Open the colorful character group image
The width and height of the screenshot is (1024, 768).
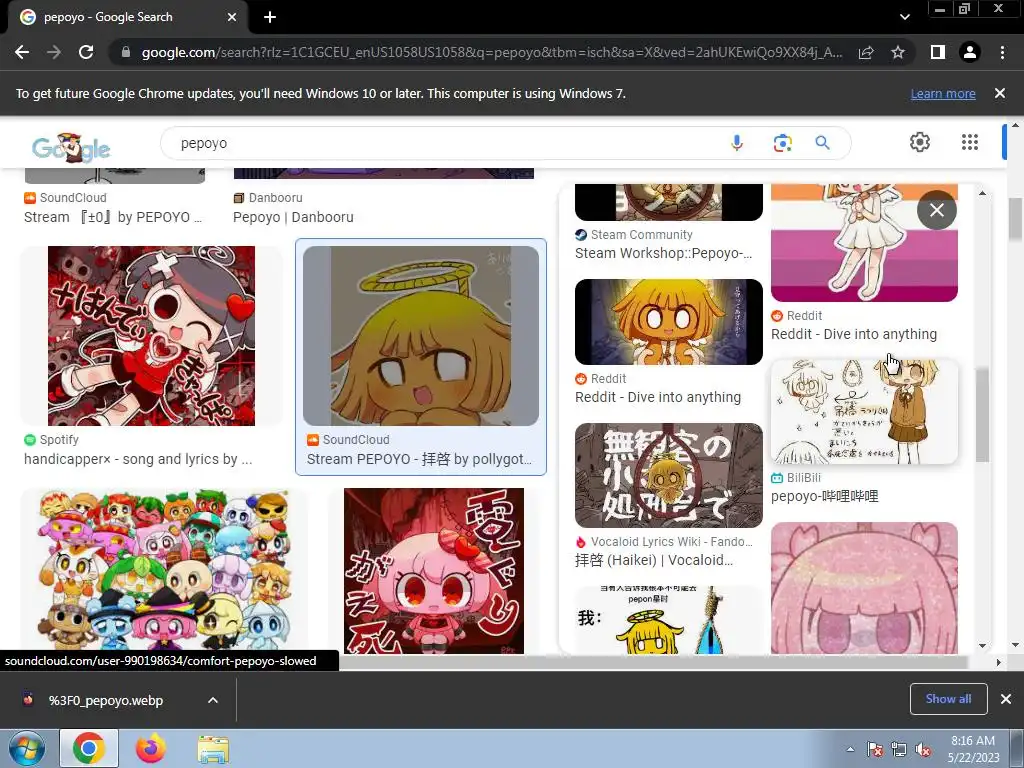[163, 571]
